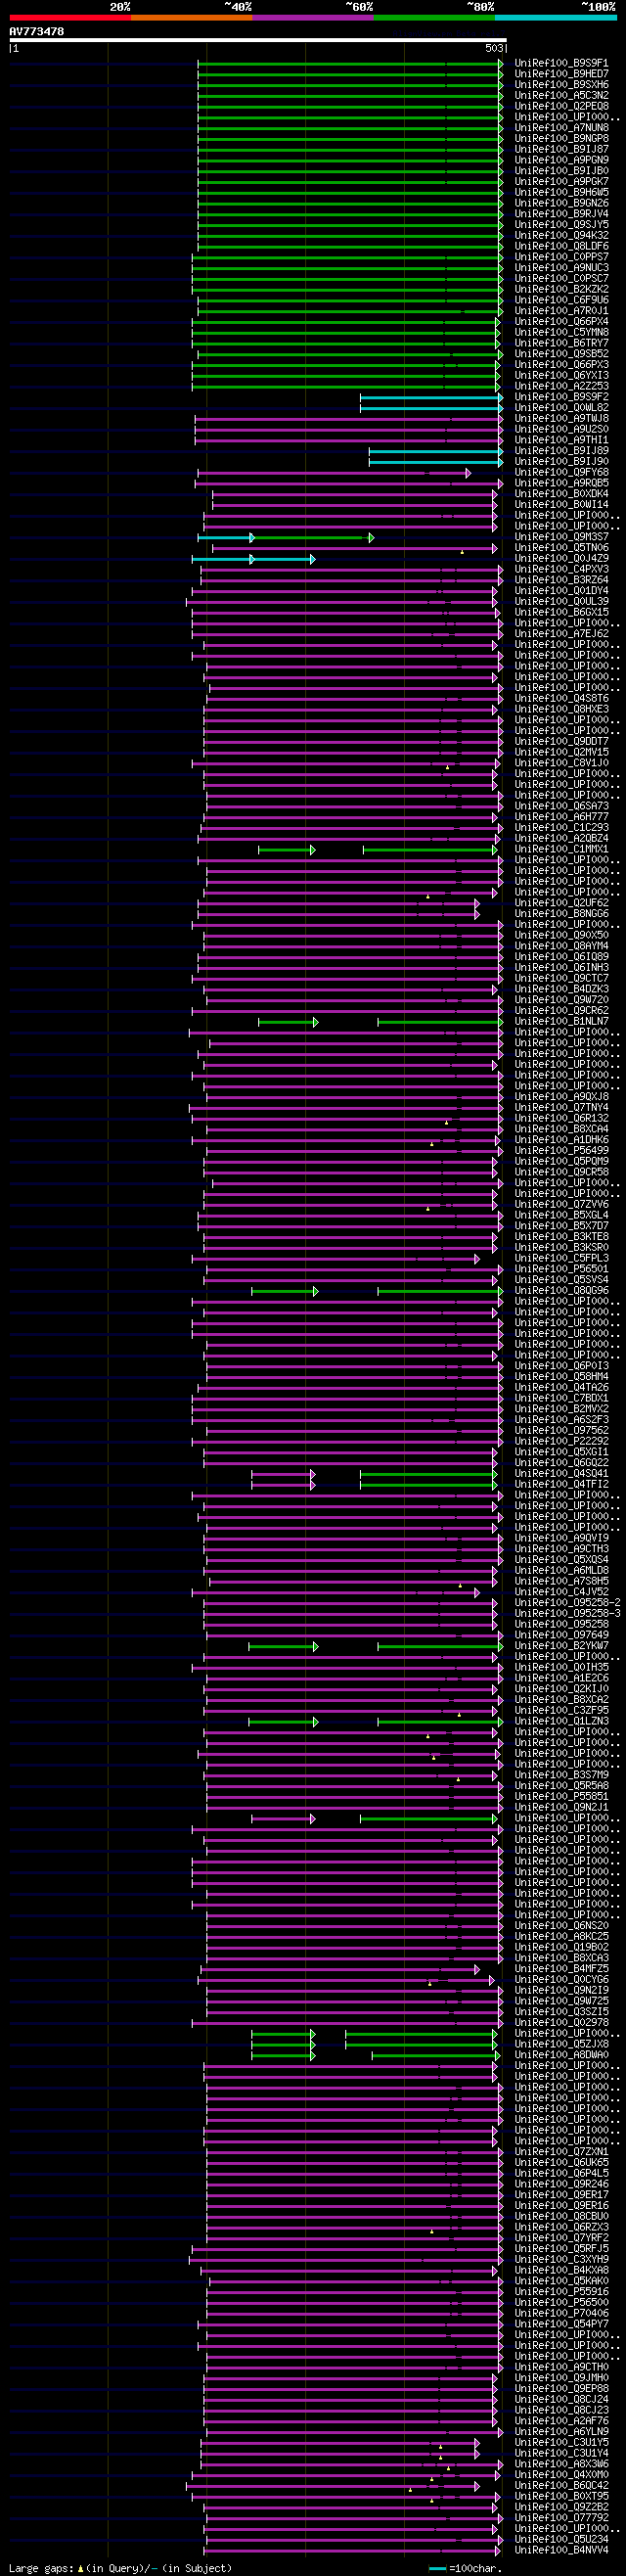The width and height of the screenshot is (626, 2576).
Task: Open hit UniRef100_Q7TNY4
Action: tap(561, 1108)
